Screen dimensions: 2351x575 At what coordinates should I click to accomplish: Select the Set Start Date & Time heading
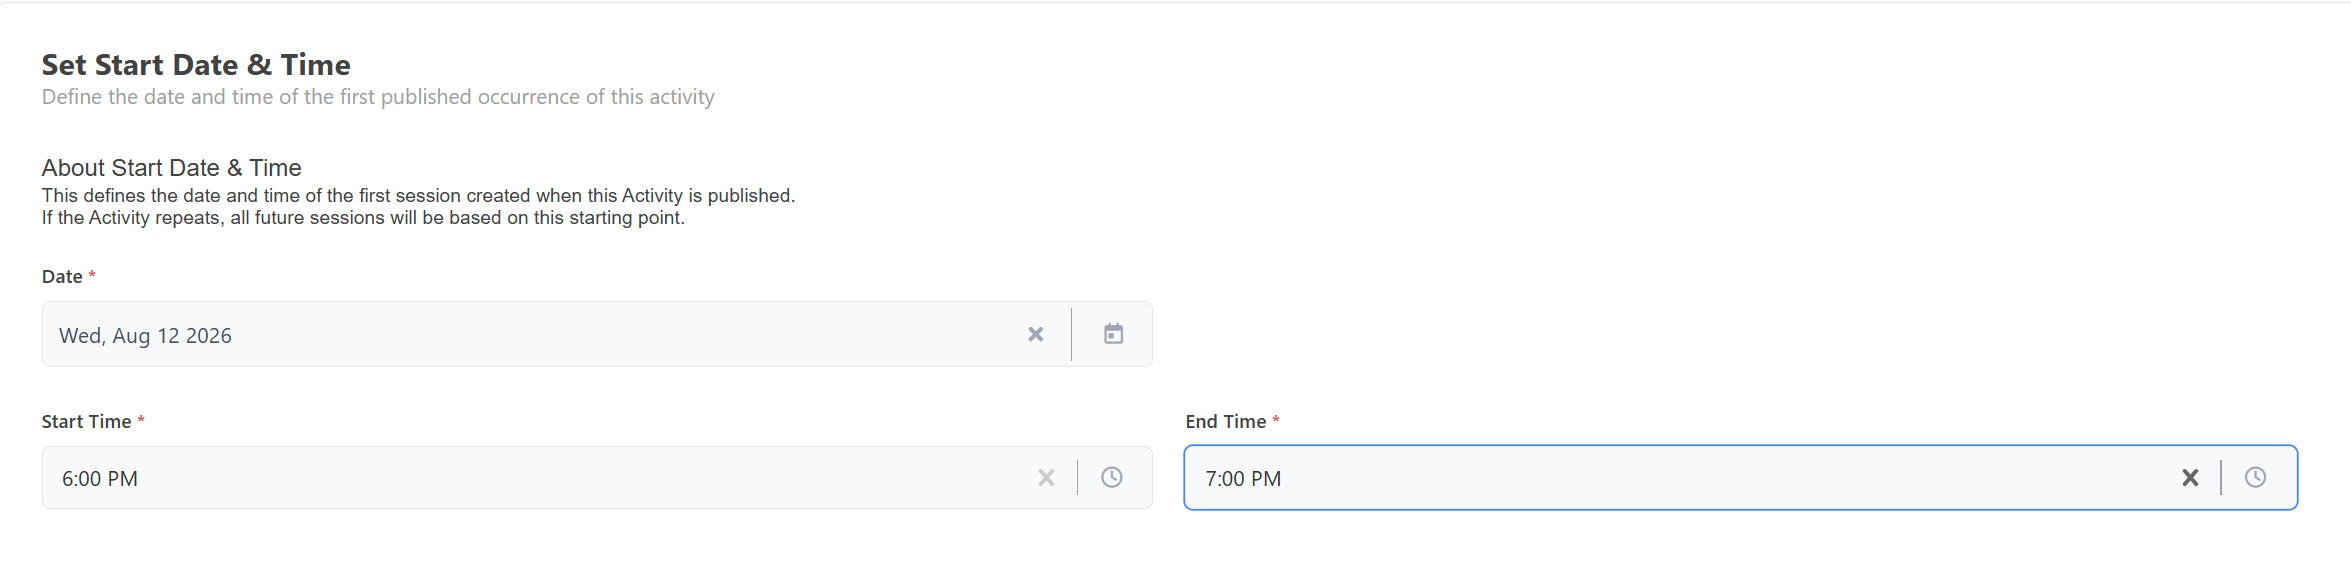coord(196,65)
